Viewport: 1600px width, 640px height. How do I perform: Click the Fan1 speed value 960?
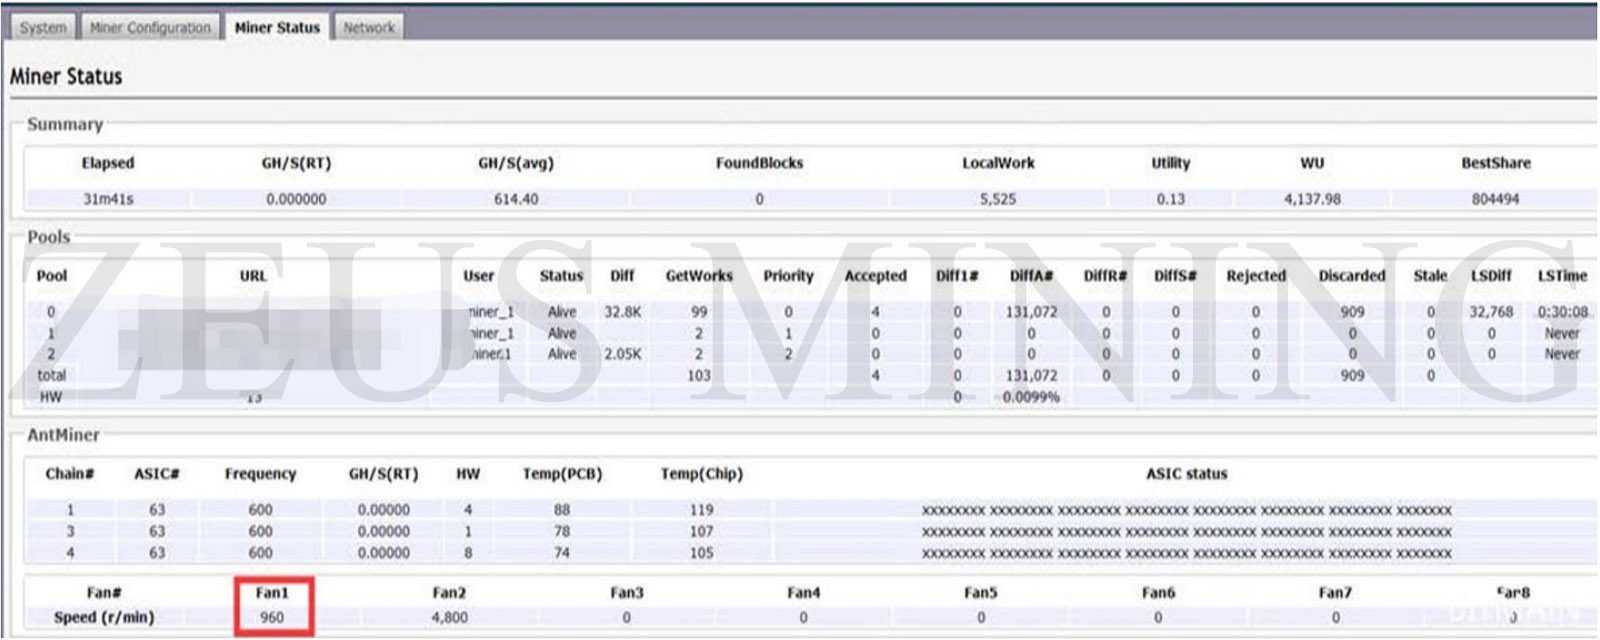272,618
